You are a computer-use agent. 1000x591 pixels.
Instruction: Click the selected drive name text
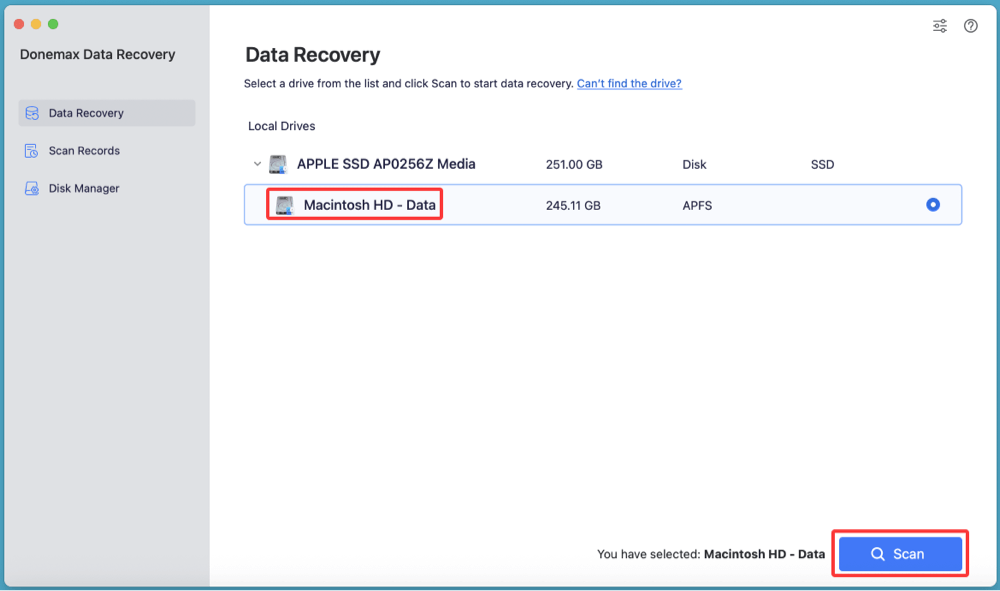pyautogui.click(x=765, y=553)
